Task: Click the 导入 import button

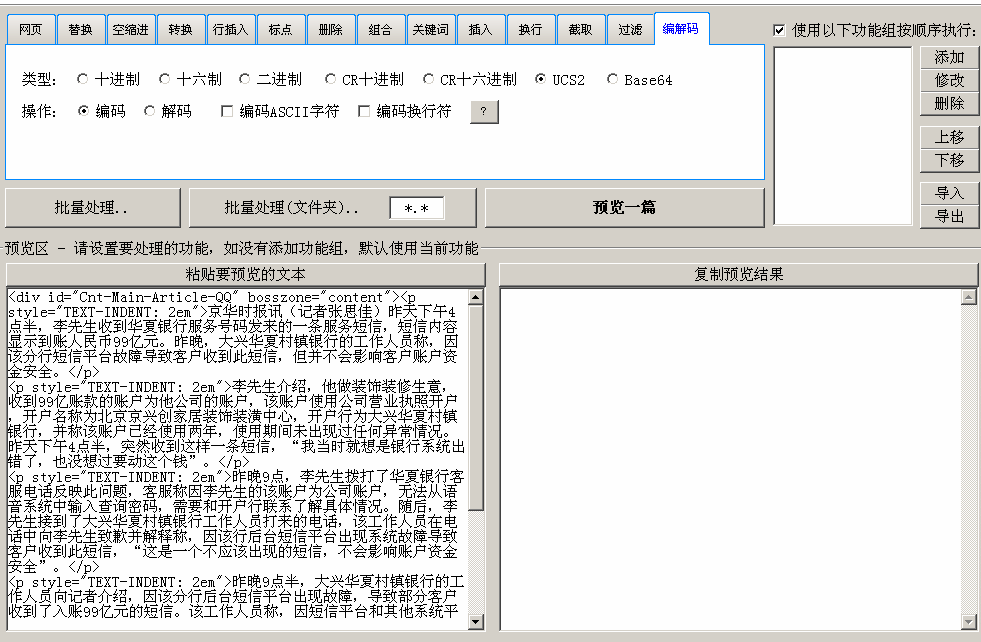Action: 949,193
